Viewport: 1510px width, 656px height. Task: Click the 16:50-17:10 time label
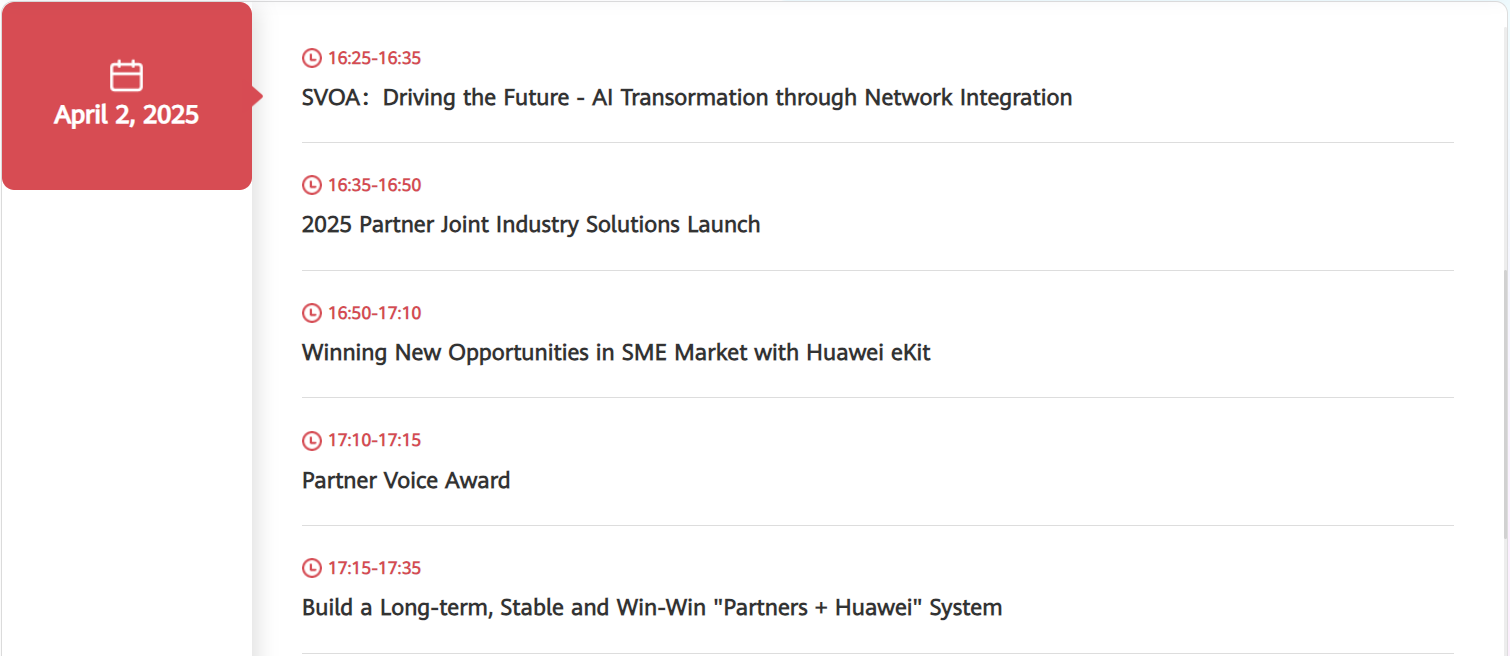tap(374, 313)
